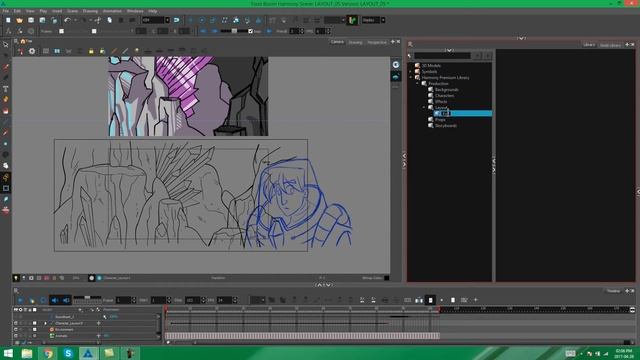Select the Props folder in Library
The width and height of the screenshot is (640, 360).
(440, 120)
